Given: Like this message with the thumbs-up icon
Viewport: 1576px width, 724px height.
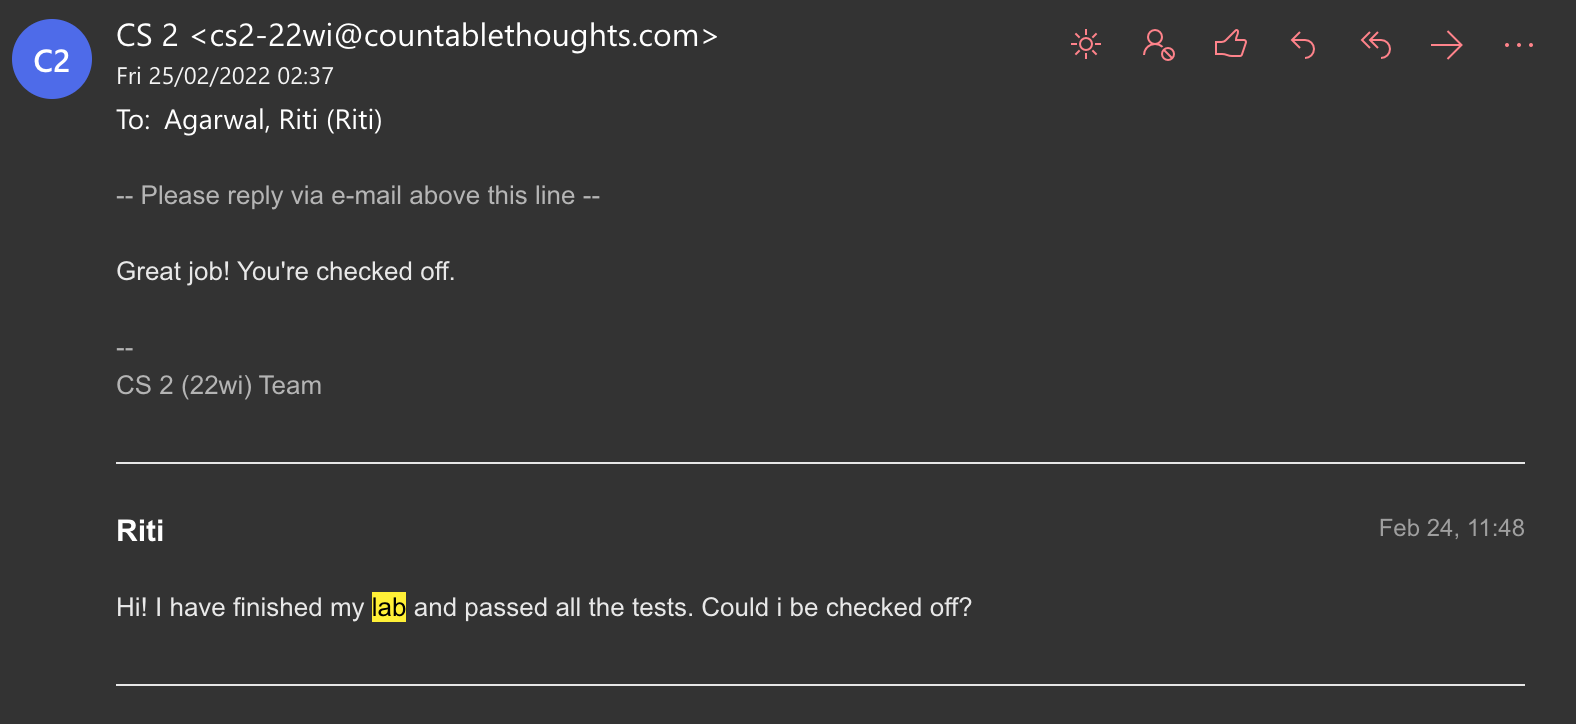Looking at the screenshot, I should click(1230, 45).
